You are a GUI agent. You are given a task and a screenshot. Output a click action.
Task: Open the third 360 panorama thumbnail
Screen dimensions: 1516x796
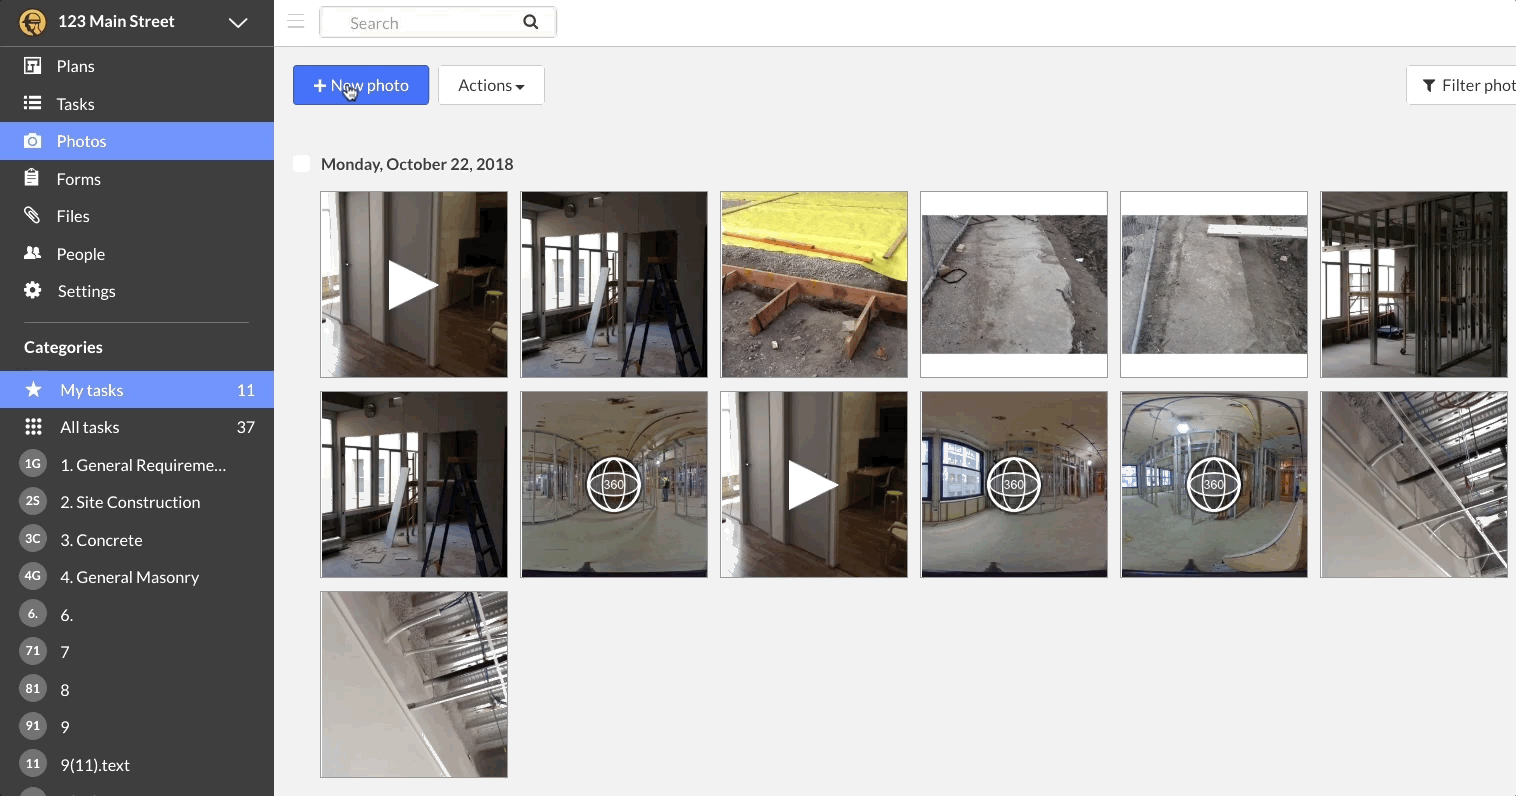(1214, 485)
